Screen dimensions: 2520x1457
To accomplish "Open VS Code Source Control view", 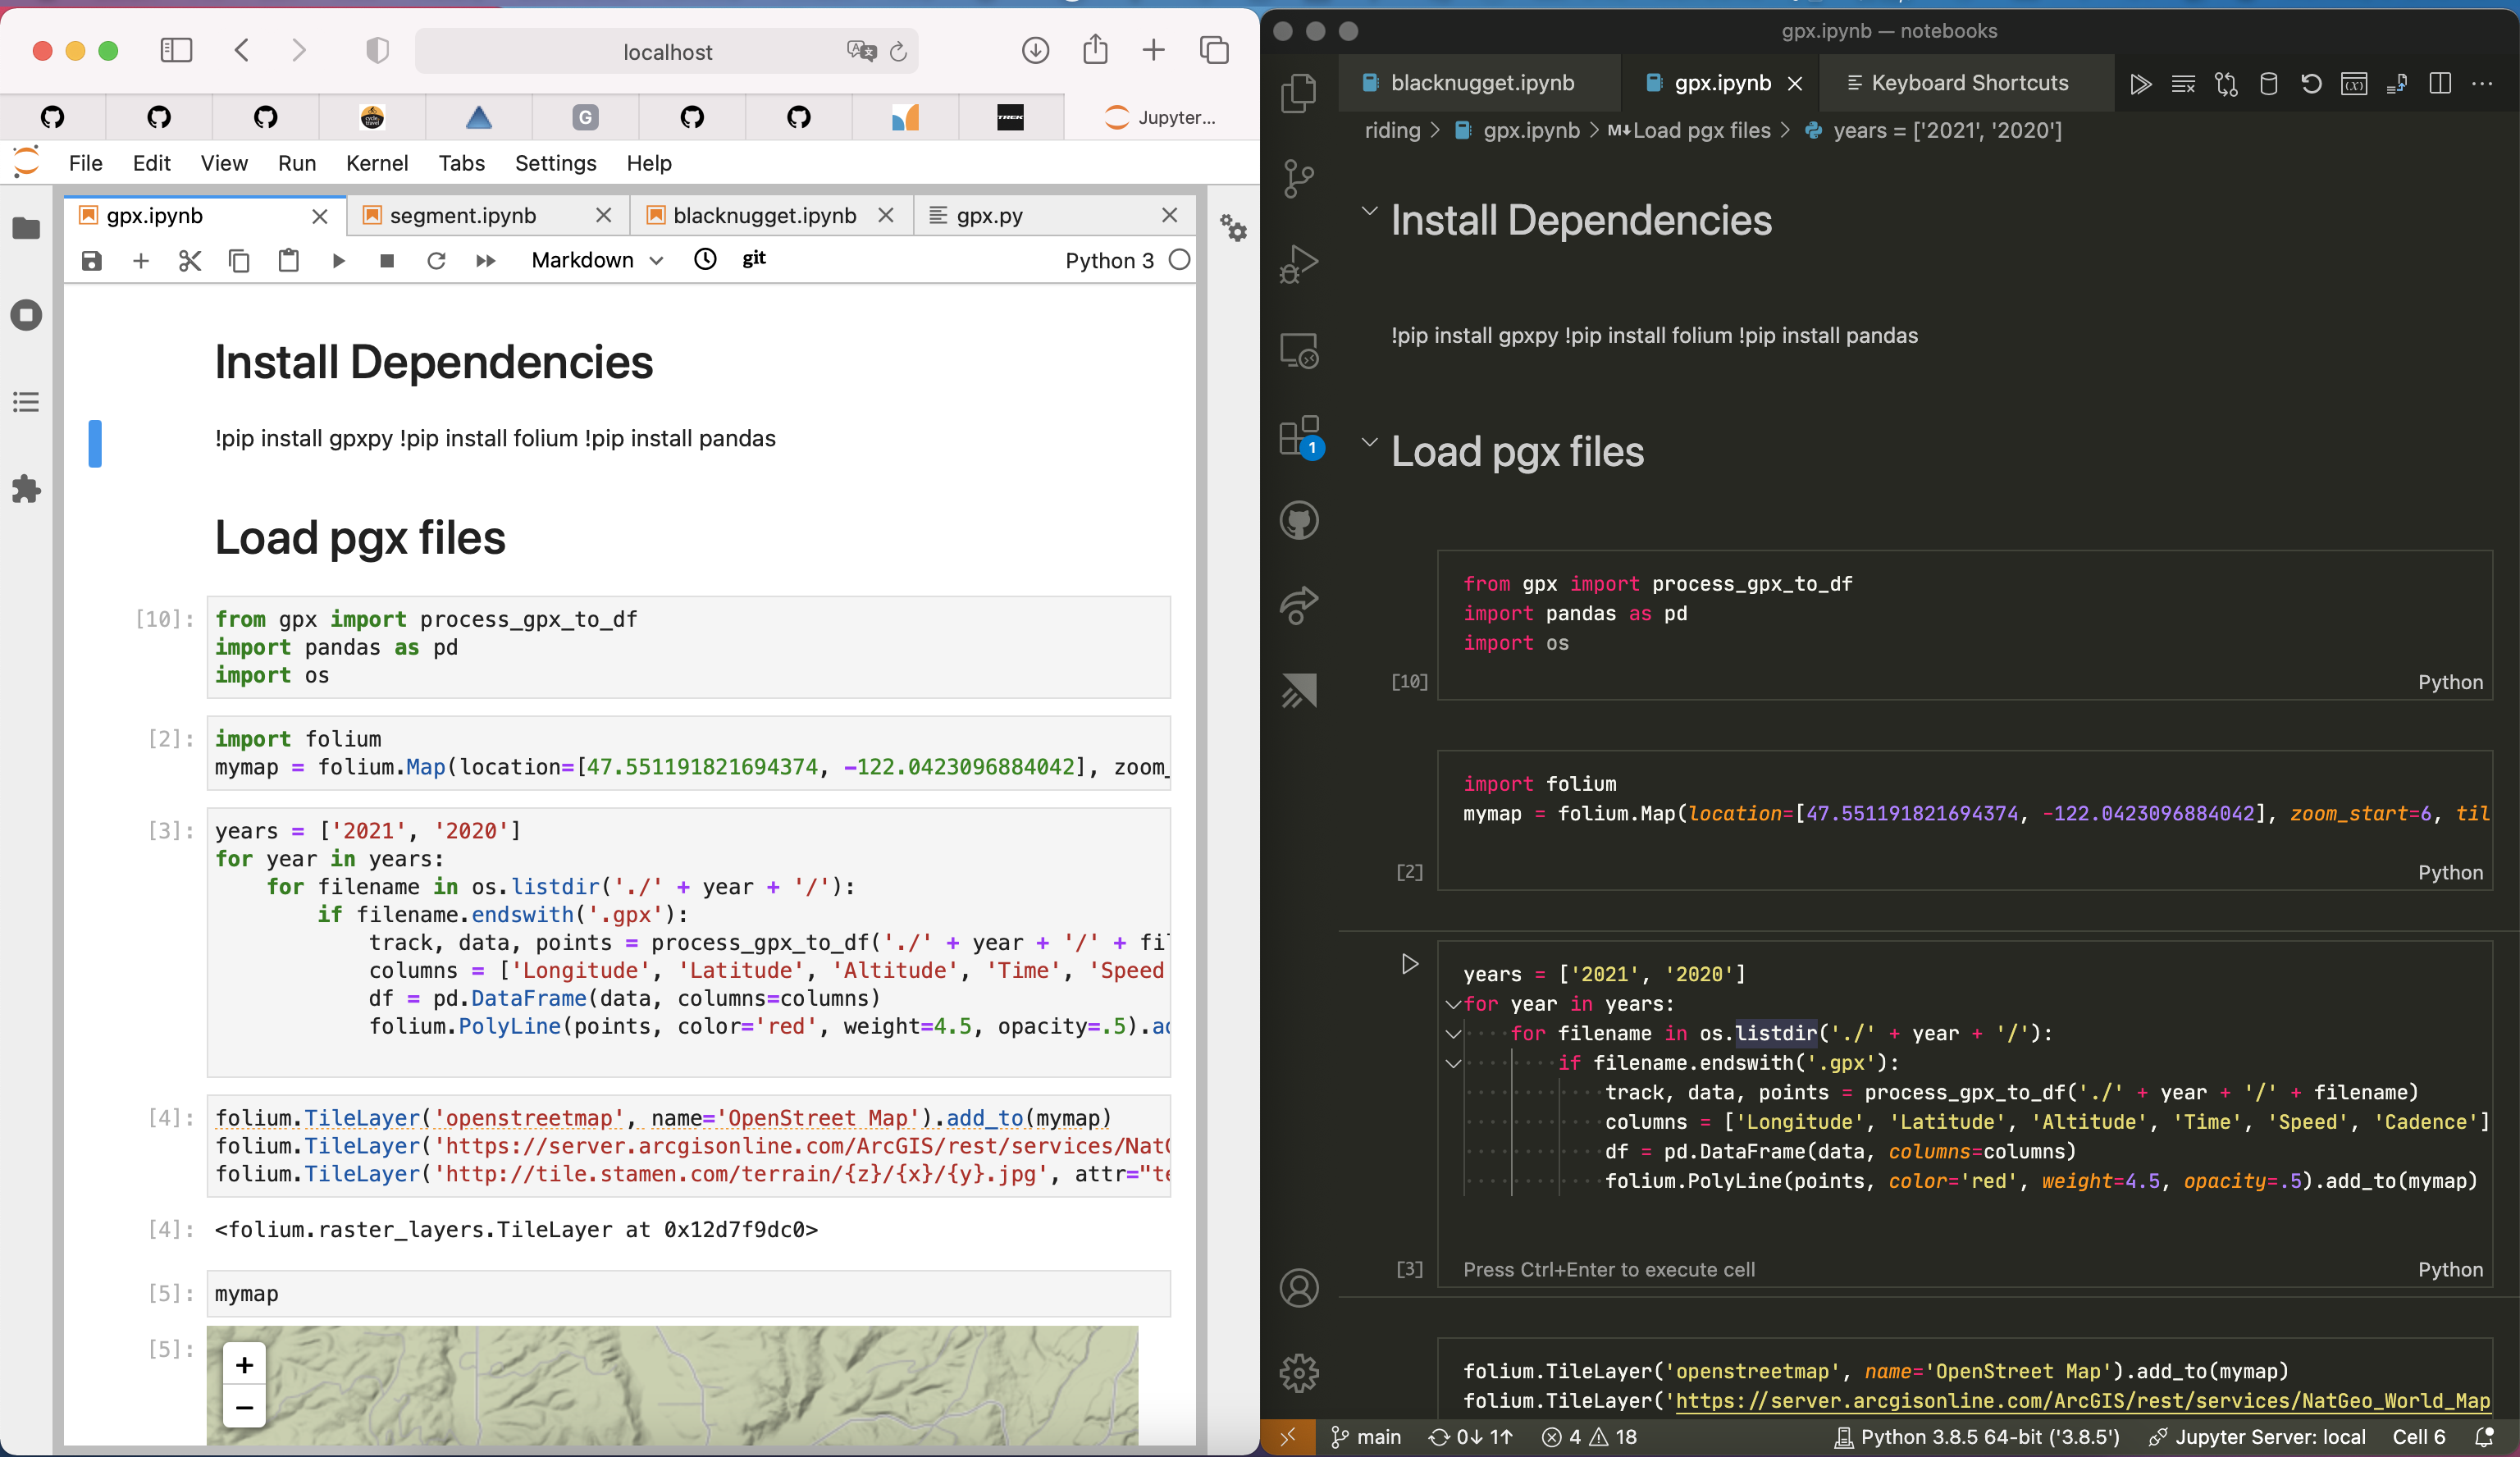I will point(1299,179).
